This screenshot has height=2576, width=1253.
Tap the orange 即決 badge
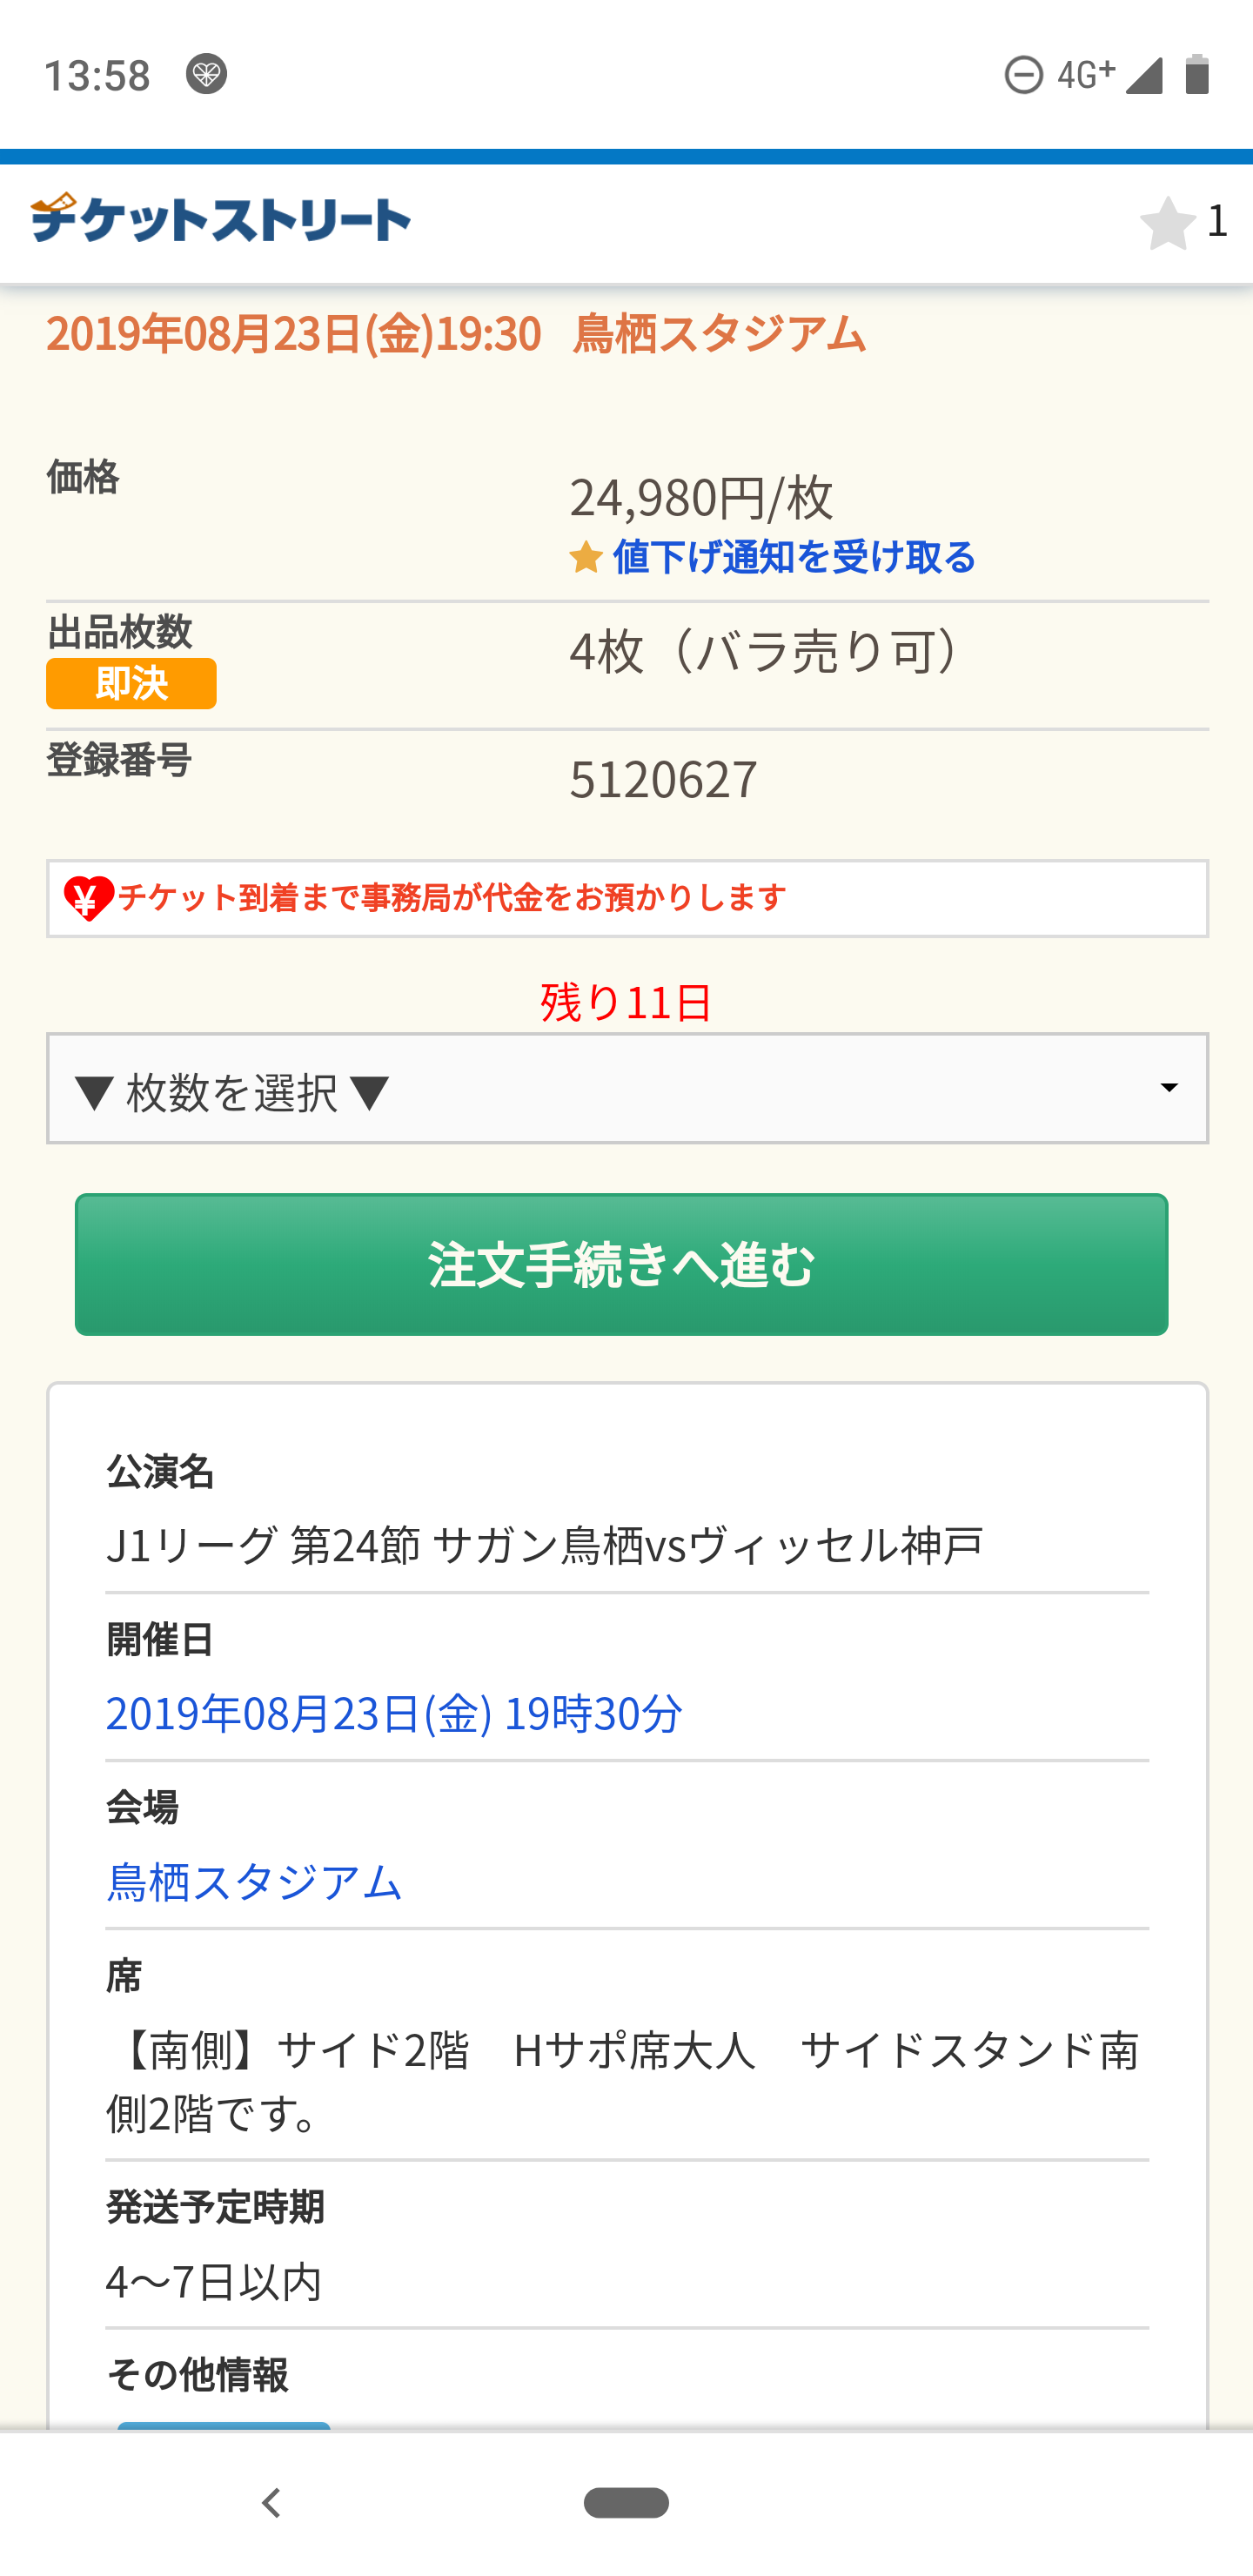[x=131, y=684]
